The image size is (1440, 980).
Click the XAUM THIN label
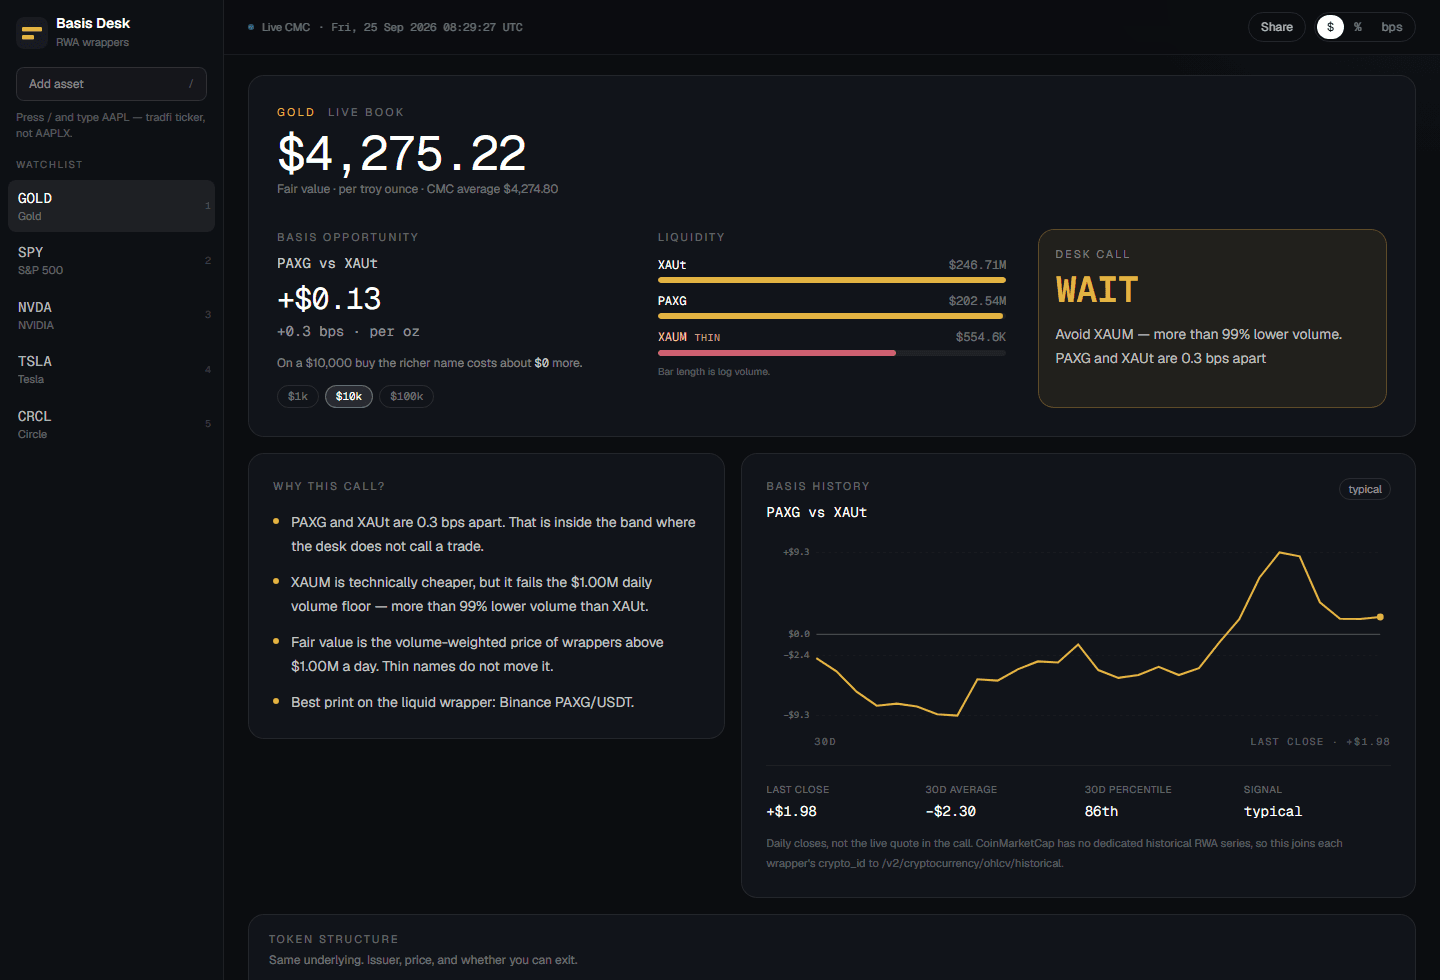[689, 337]
